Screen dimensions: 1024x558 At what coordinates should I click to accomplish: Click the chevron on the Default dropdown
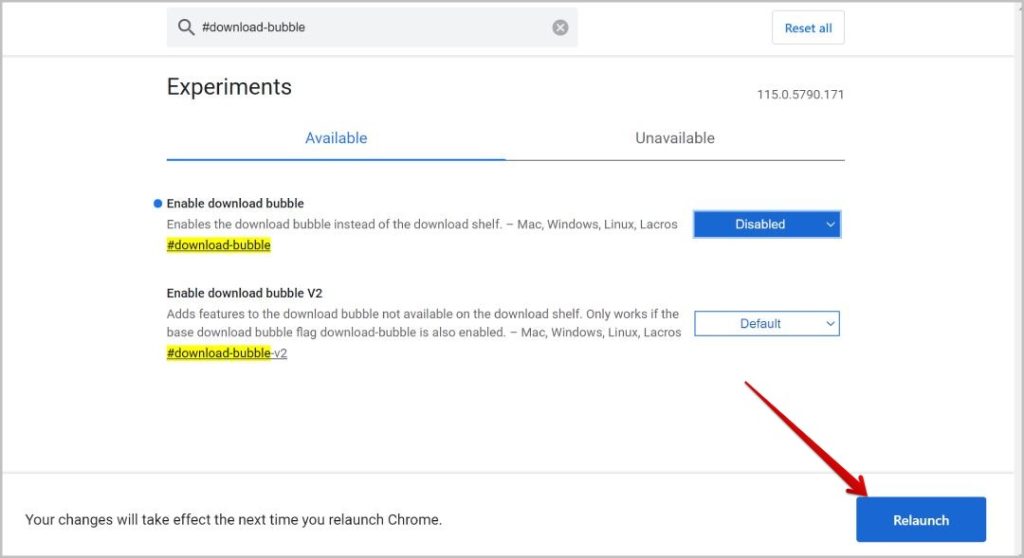click(830, 323)
